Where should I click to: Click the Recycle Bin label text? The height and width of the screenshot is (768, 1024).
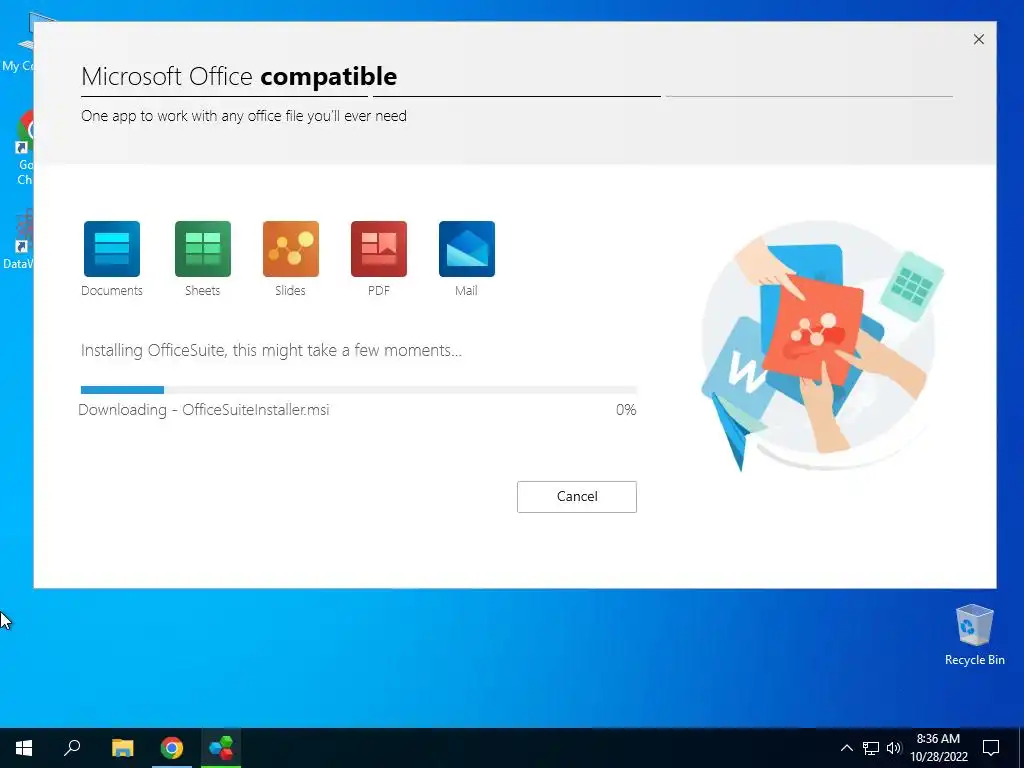(974, 660)
